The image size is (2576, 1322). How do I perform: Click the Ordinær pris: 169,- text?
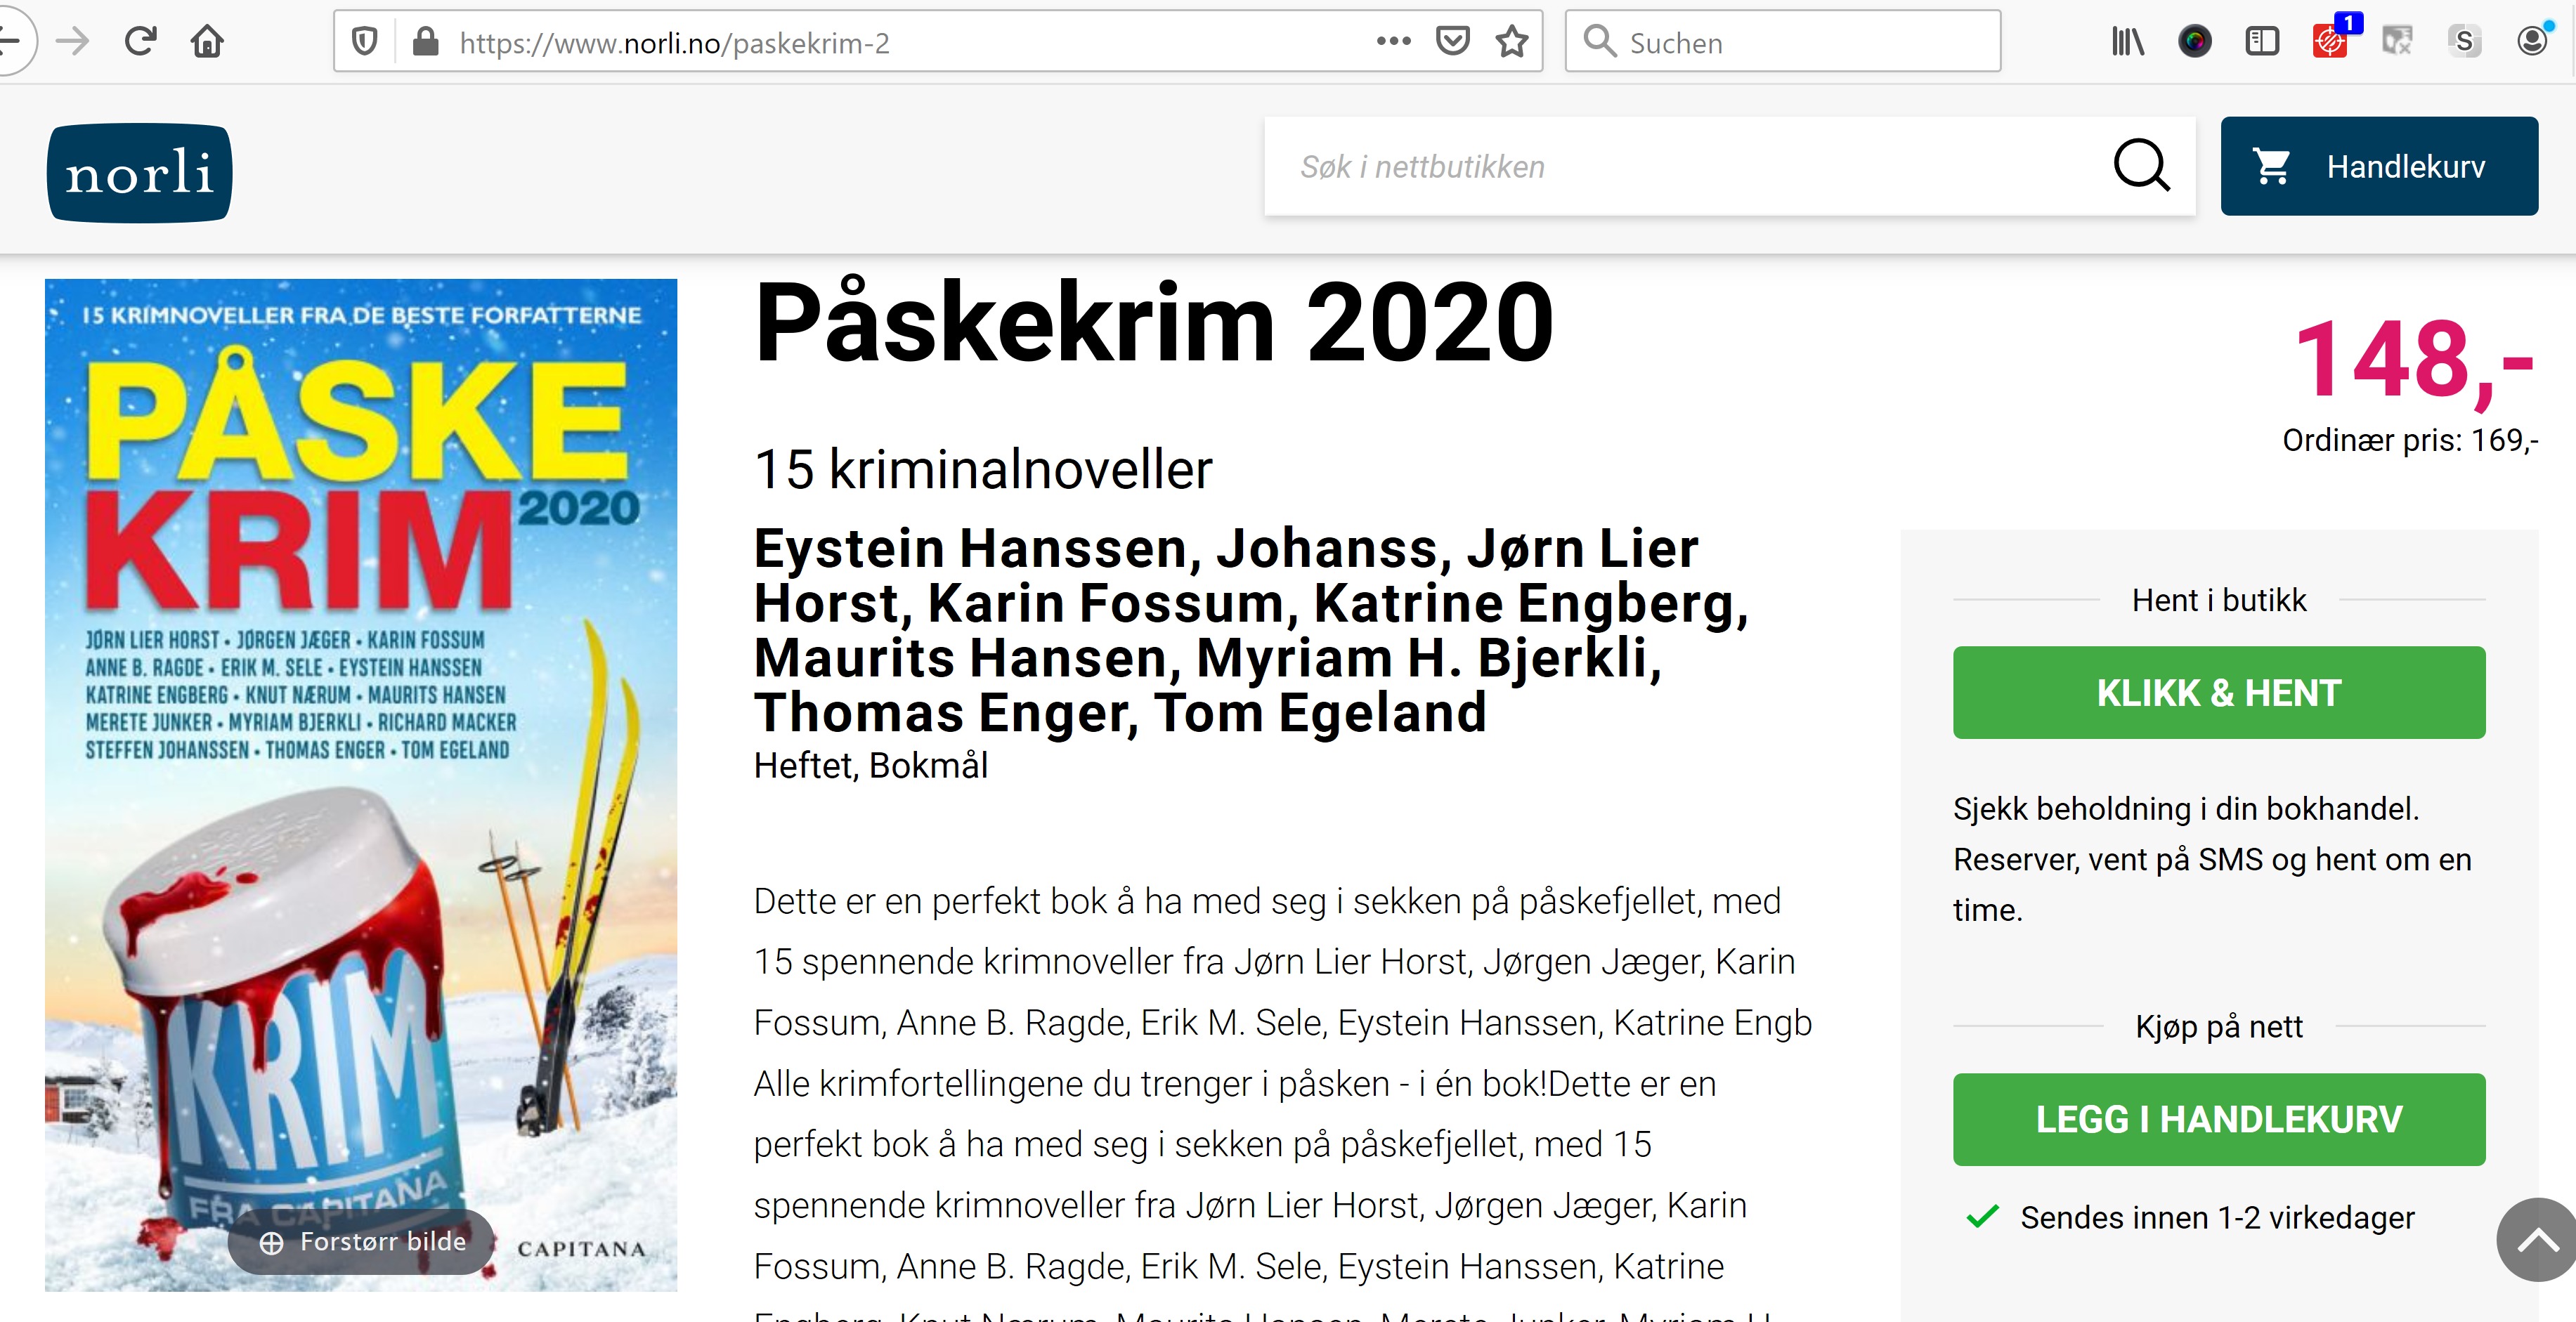pos(2410,440)
